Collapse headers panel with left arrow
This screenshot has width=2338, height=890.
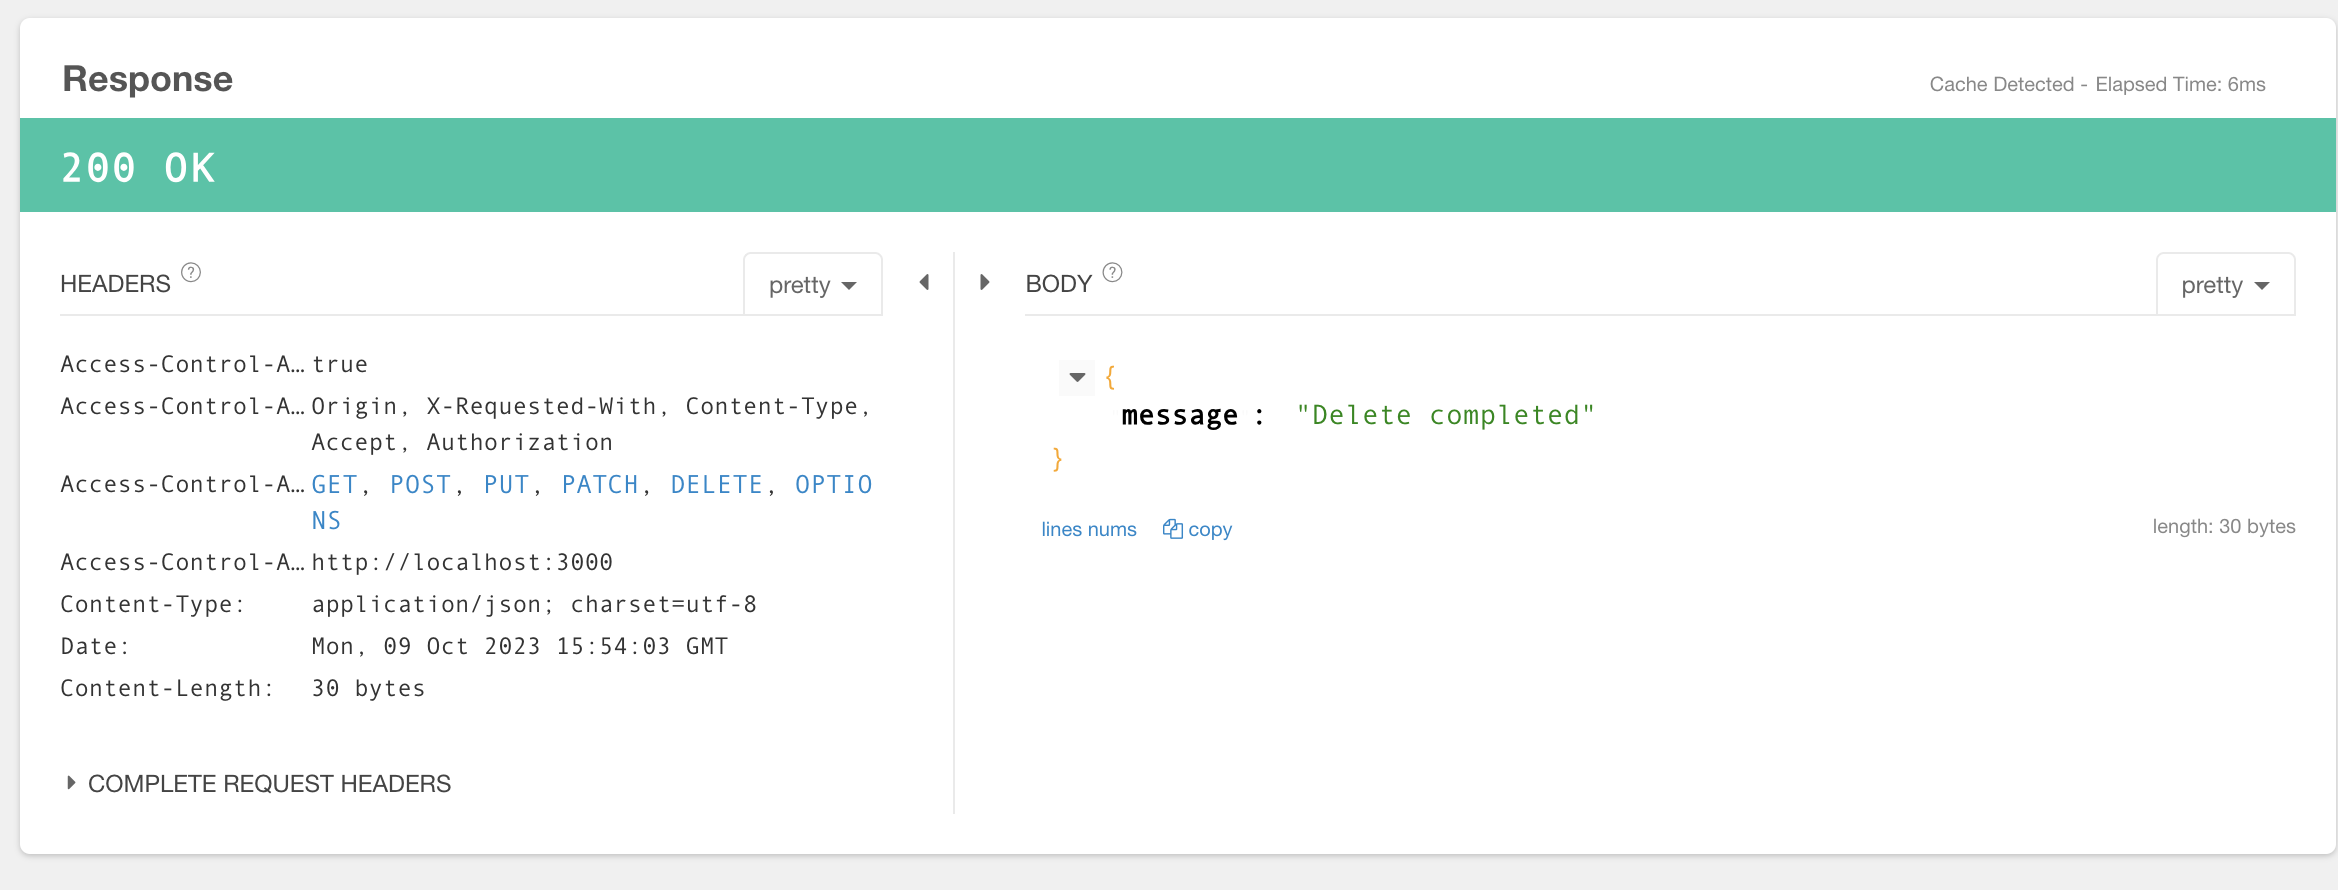click(x=925, y=283)
